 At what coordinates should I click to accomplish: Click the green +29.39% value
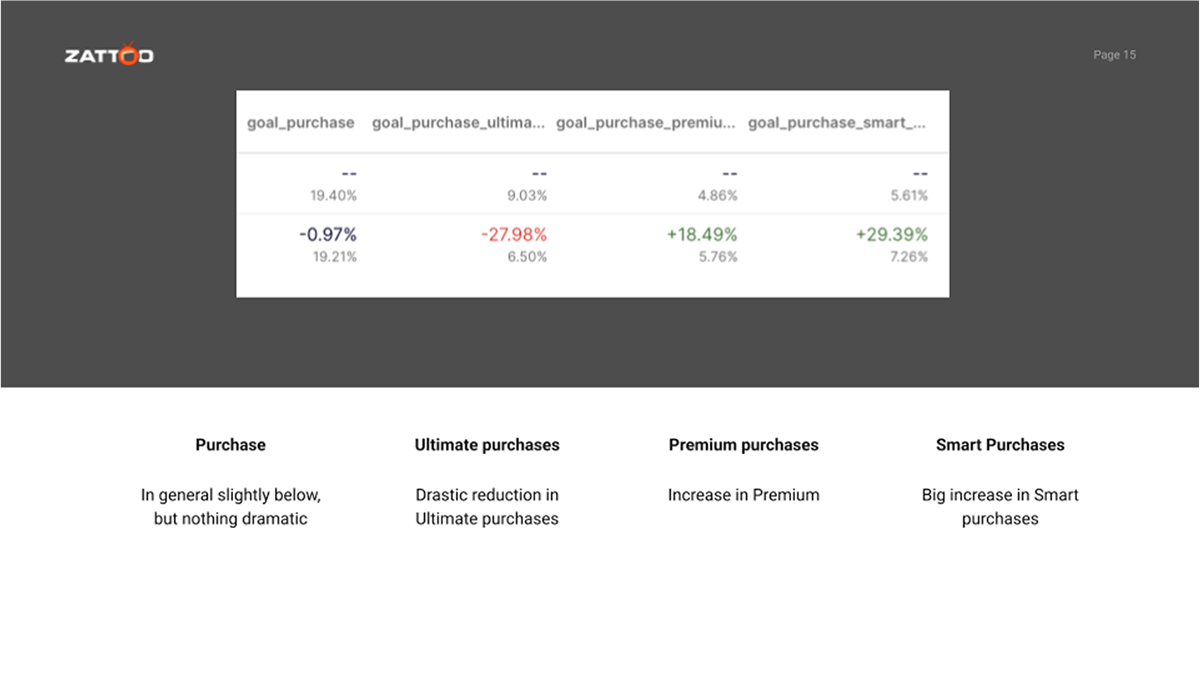pyautogui.click(x=891, y=235)
